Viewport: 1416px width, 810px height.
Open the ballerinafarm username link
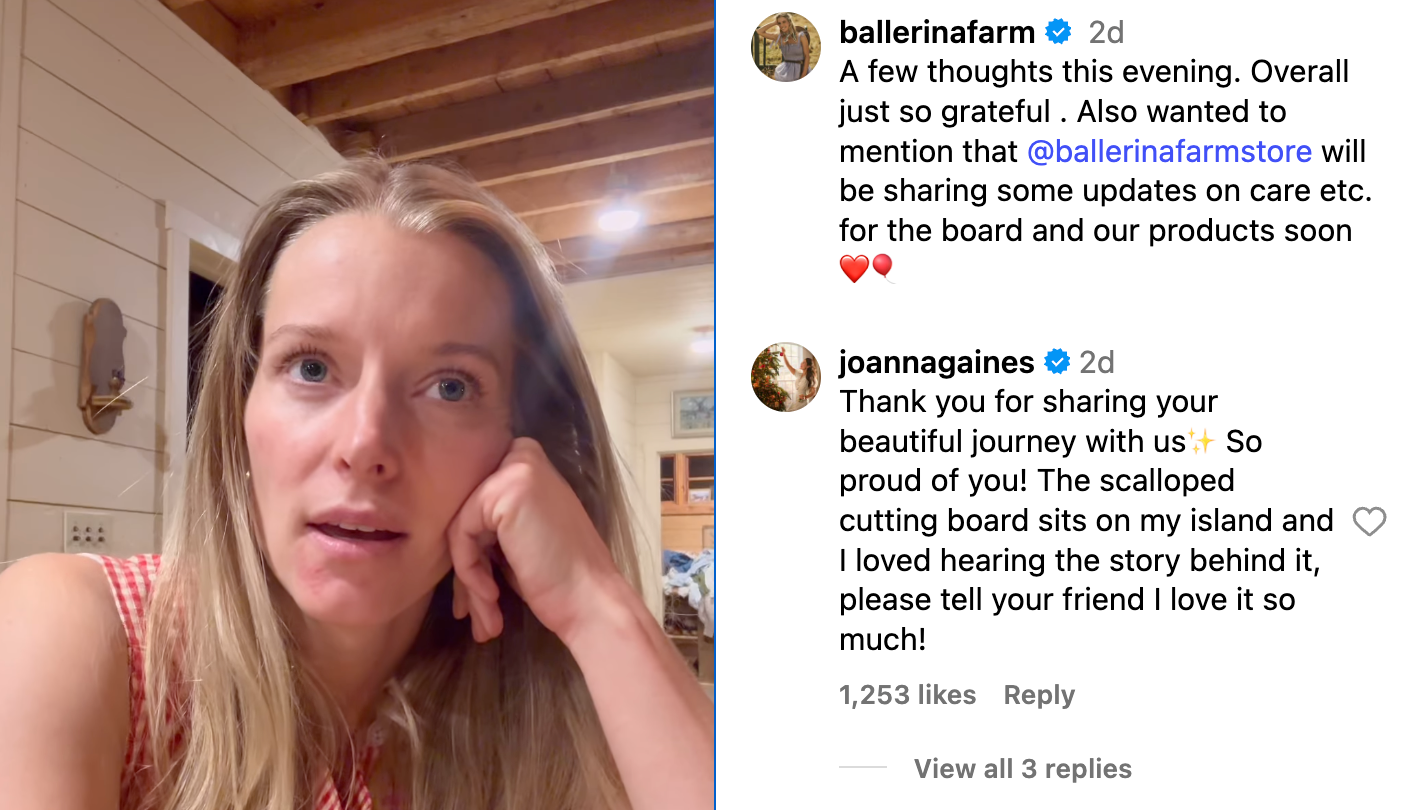pos(936,32)
